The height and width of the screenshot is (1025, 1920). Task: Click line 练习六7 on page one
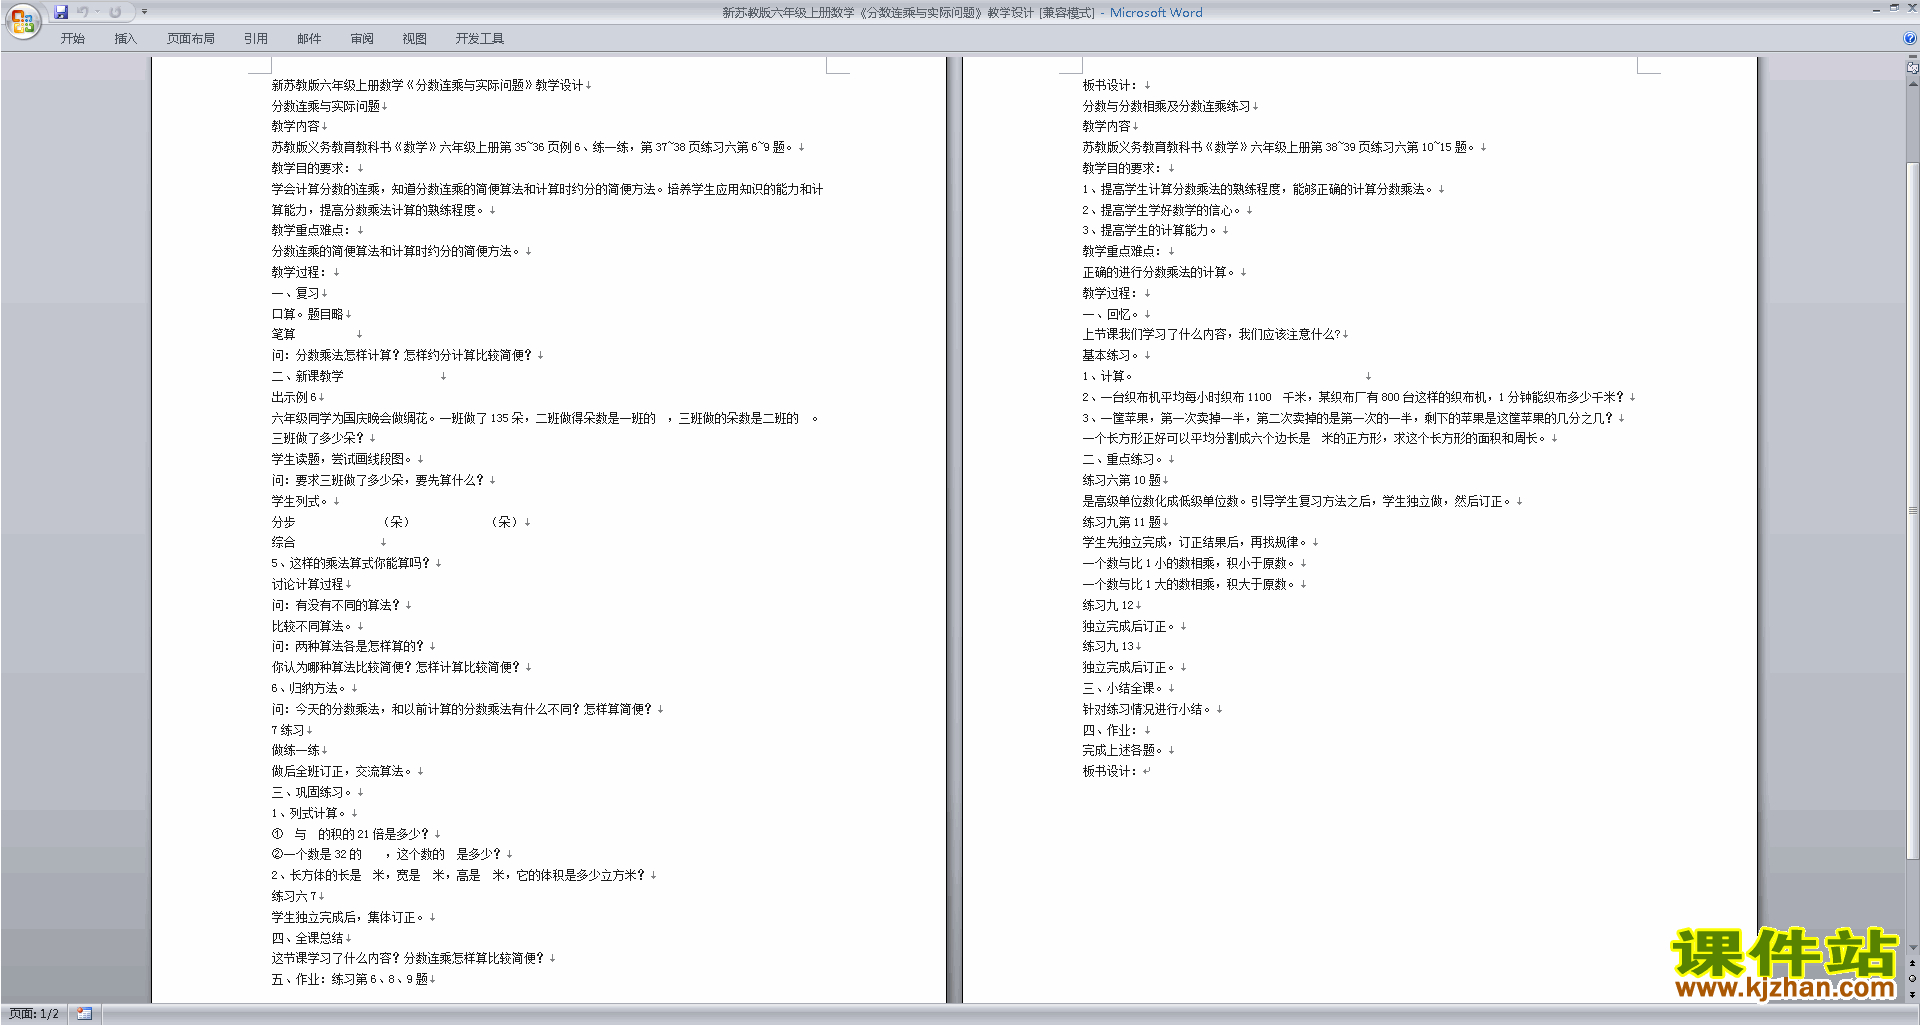tap(294, 897)
